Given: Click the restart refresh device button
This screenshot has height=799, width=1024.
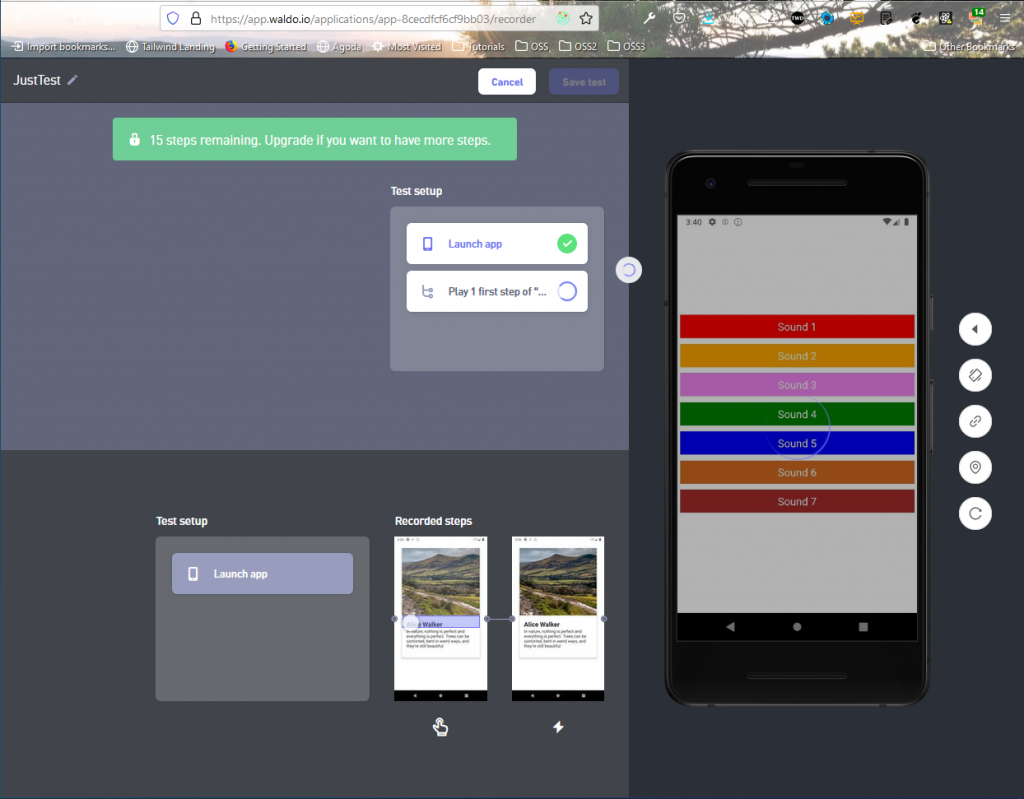Looking at the screenshot, I should tap(975, 514).
